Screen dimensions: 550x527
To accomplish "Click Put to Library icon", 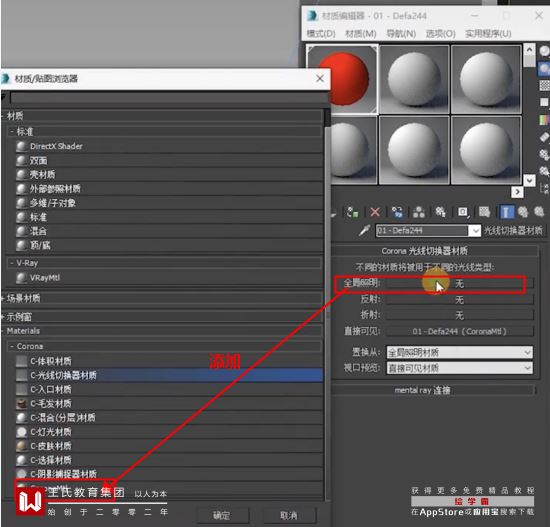I will click(441, 212).
